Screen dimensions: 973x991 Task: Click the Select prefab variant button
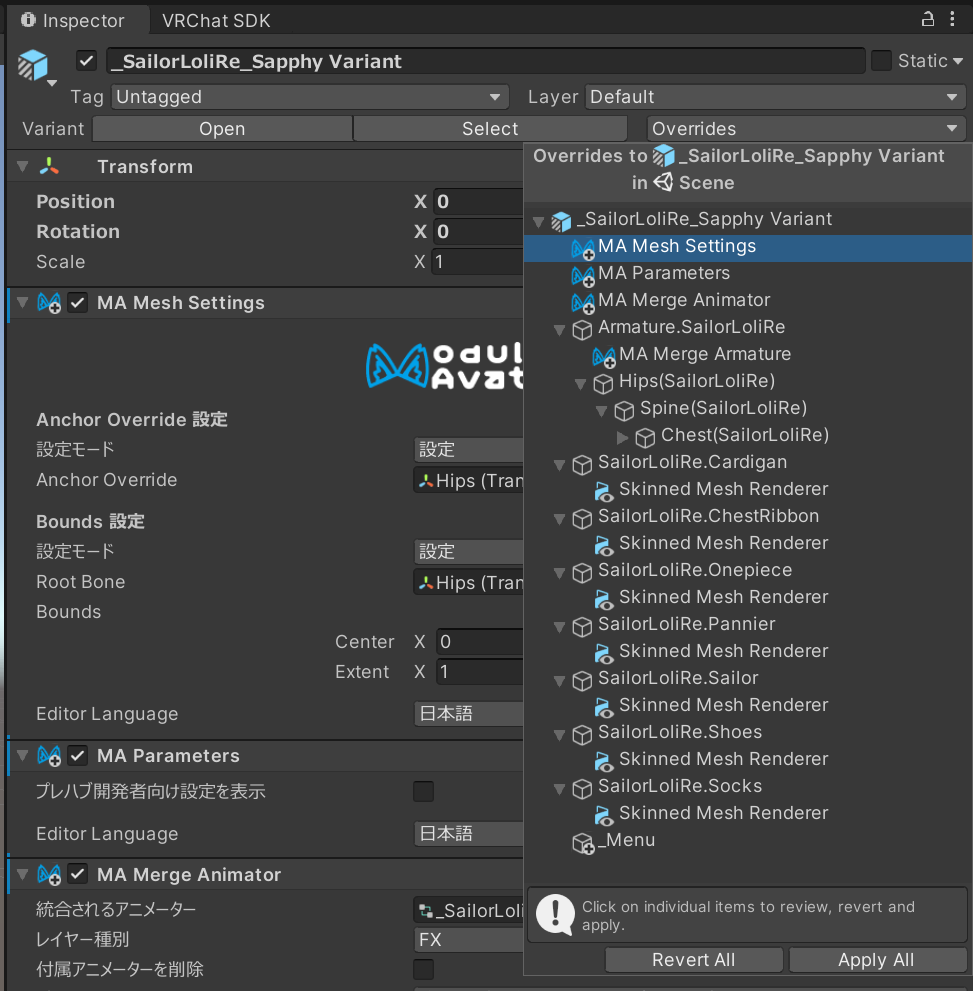click(x=490, y=128)
